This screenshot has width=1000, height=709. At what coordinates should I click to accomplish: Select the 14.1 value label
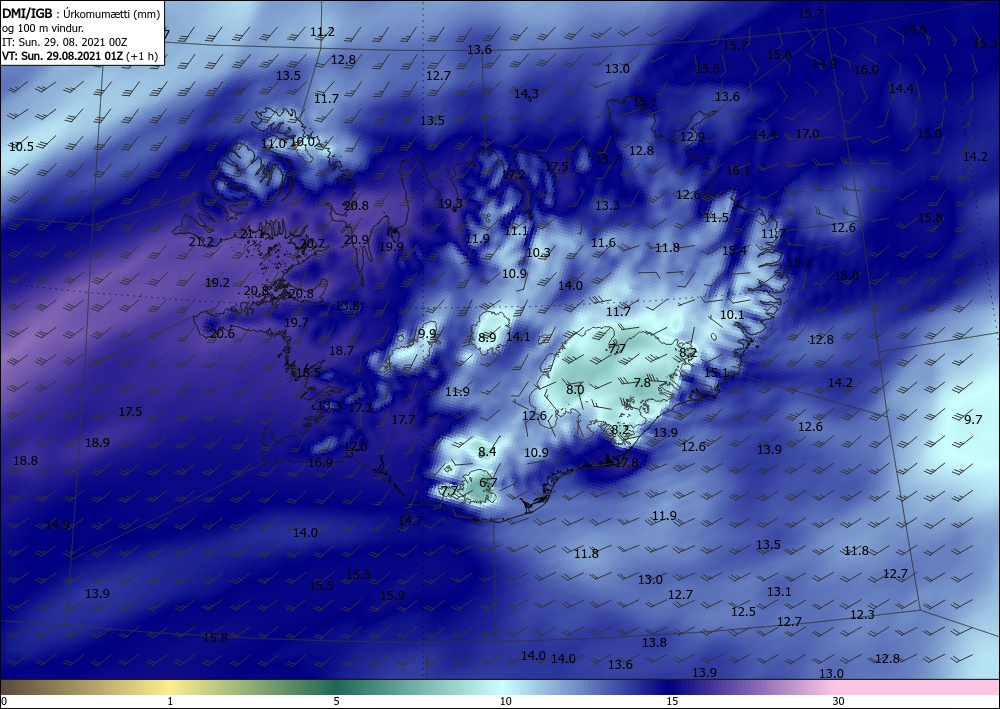[518, 337]
